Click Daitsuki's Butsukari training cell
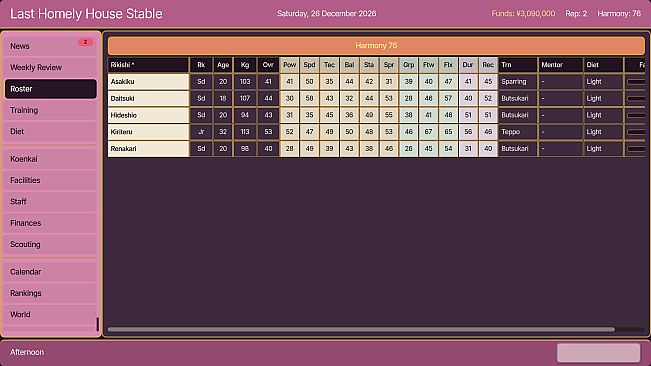This screenshot has height=366, width=651. point(518,98)
